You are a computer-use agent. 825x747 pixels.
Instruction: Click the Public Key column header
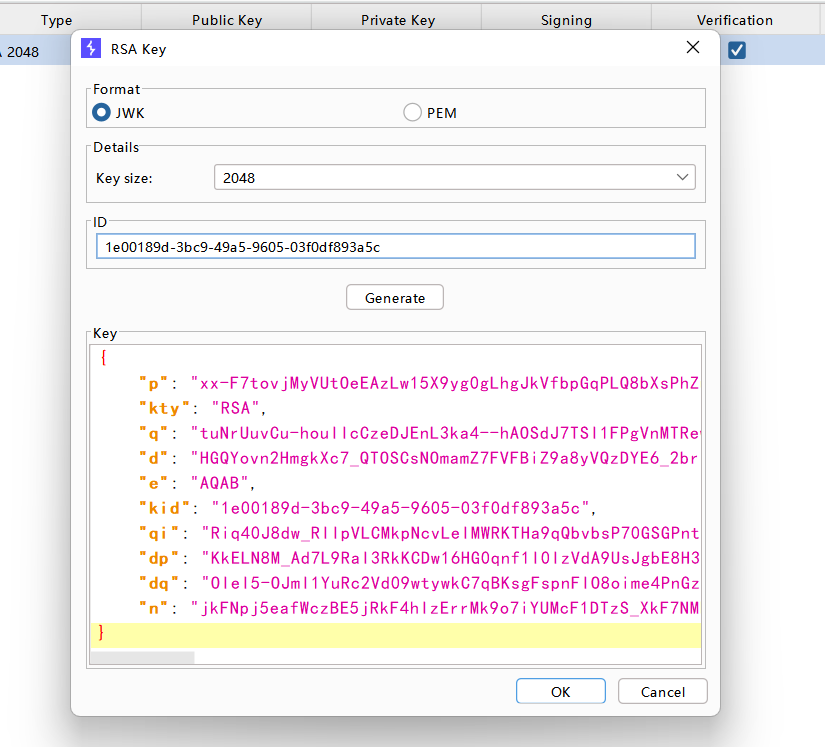(x=226, y=20)
